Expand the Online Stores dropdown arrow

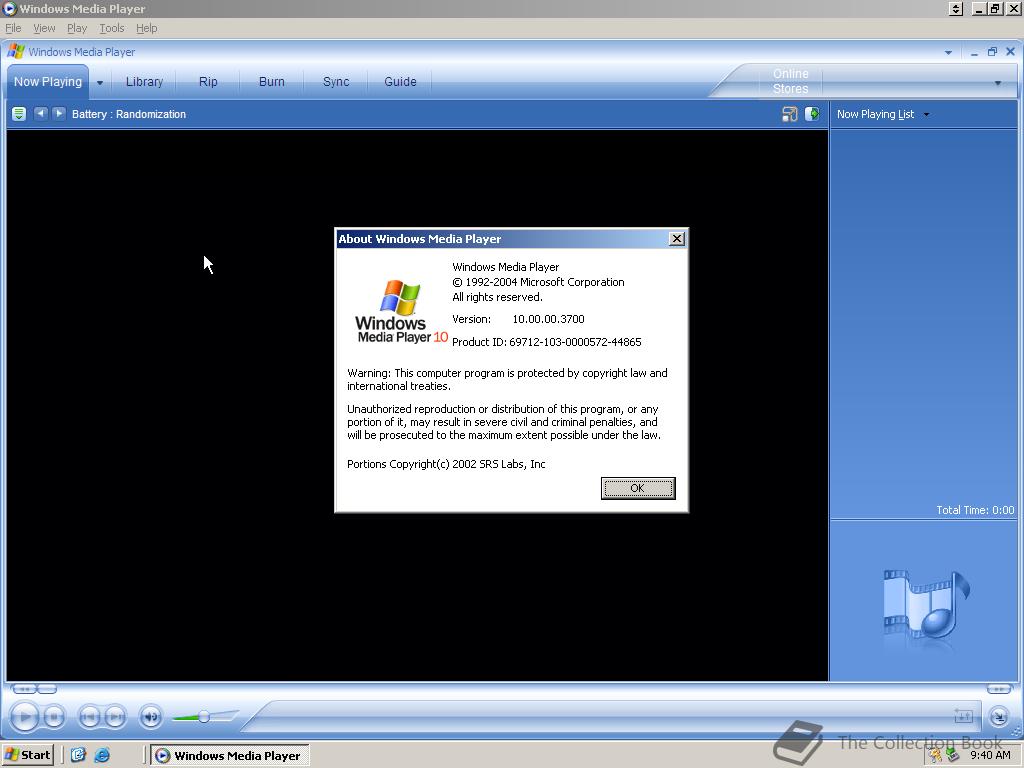point(997,83)
